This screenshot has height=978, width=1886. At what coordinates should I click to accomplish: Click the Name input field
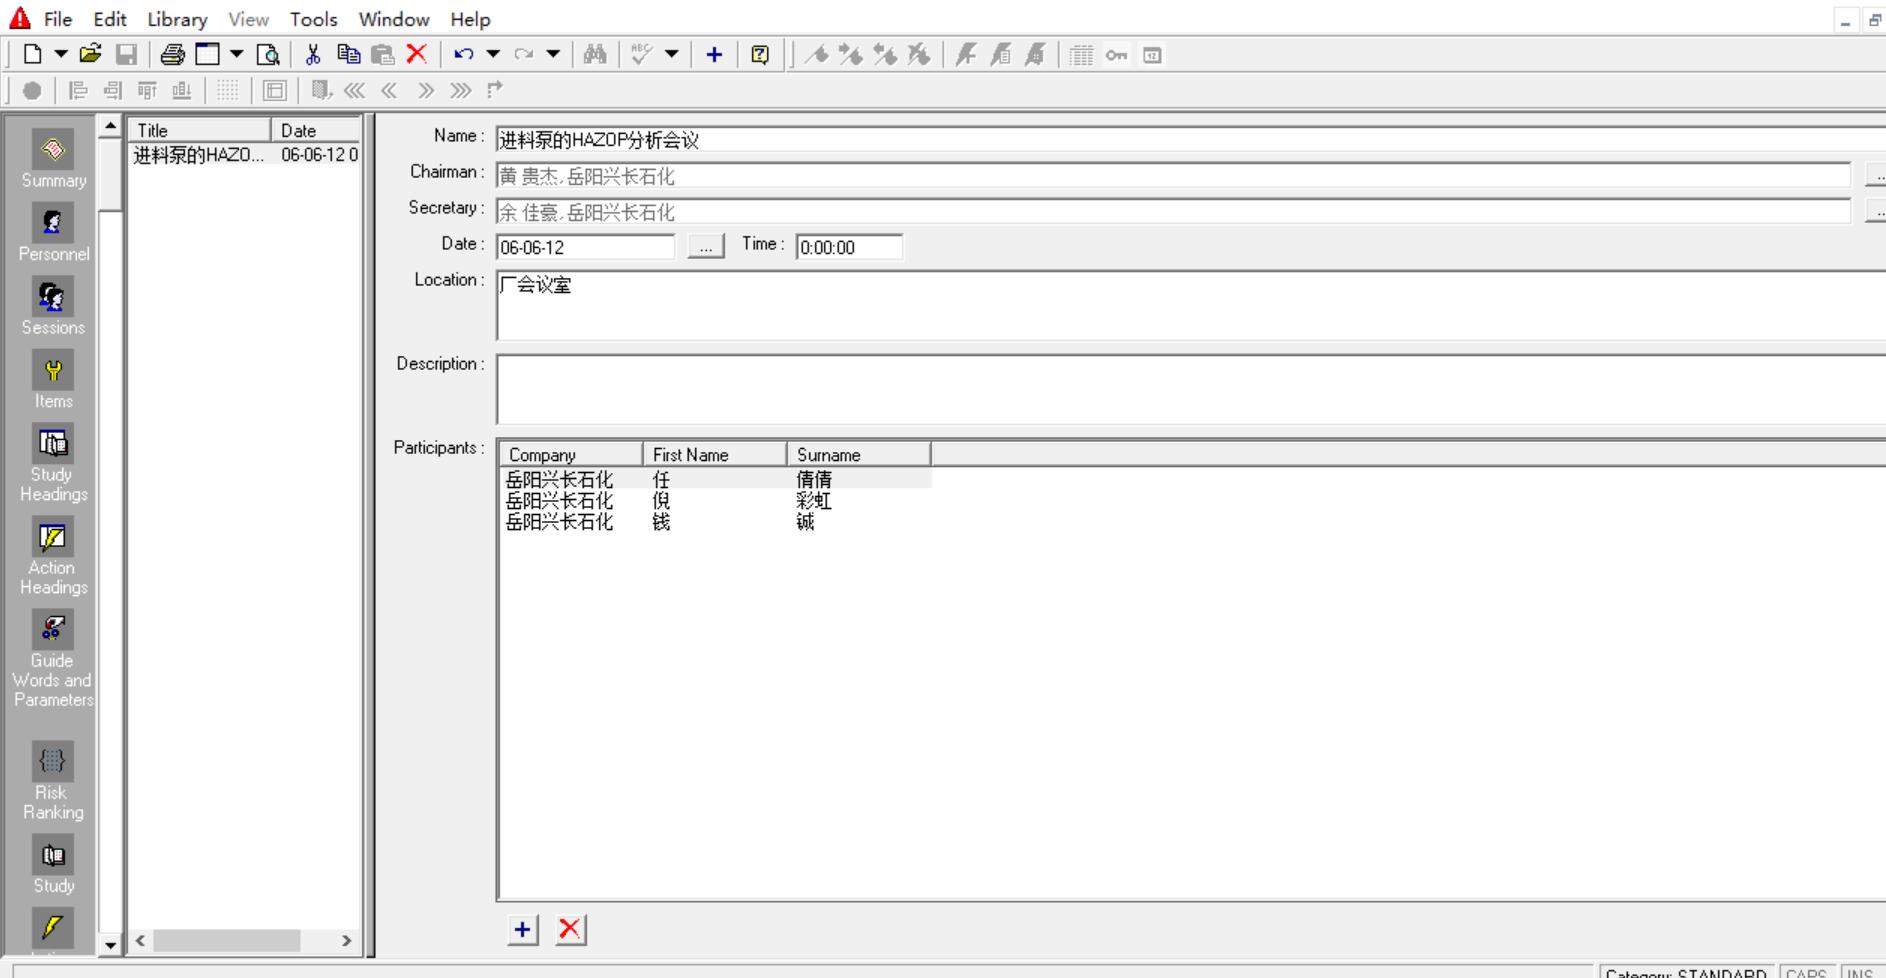[x=1191, y=140]
